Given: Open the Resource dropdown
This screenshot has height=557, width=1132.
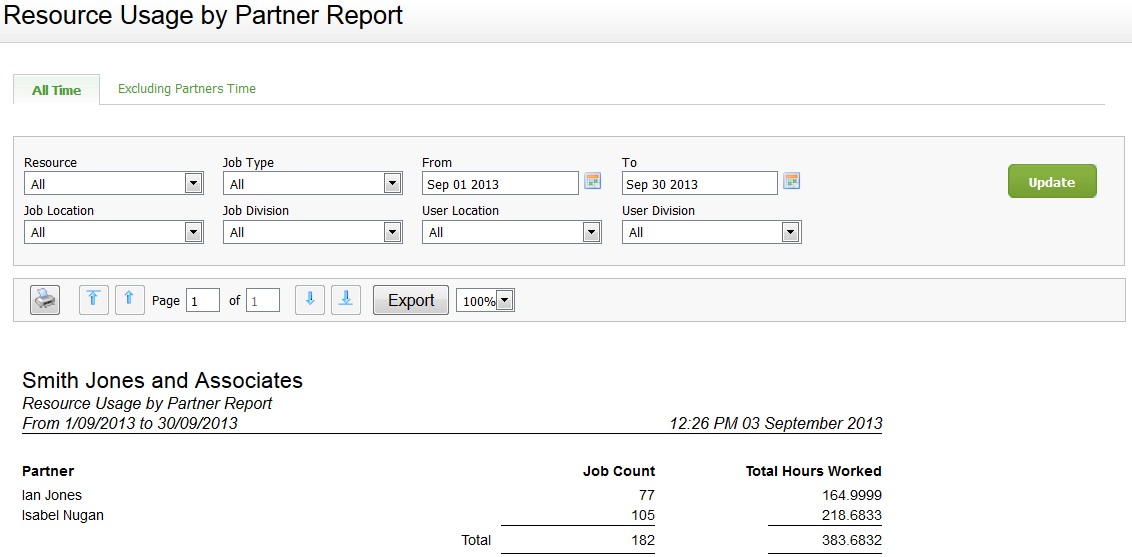Looking at the screenshot, I should click(113, 184).
